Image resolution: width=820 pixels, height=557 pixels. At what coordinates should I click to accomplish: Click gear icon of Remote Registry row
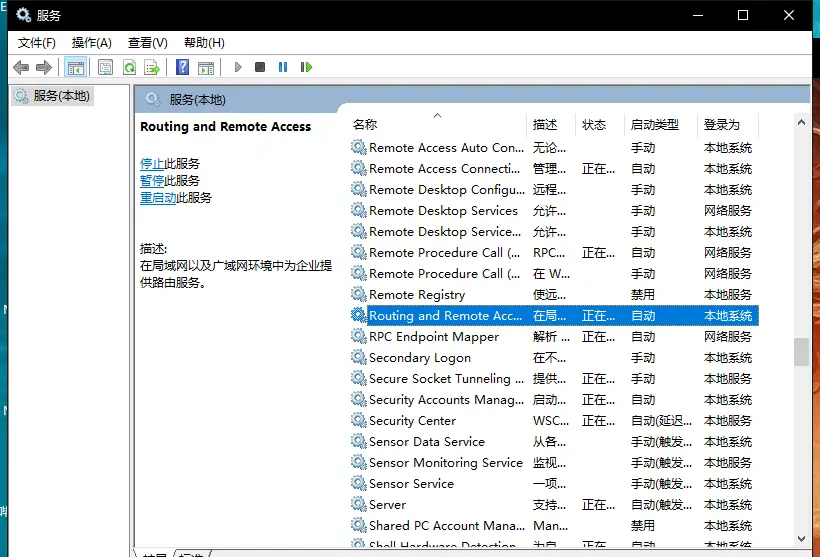[x=358, y=294]
